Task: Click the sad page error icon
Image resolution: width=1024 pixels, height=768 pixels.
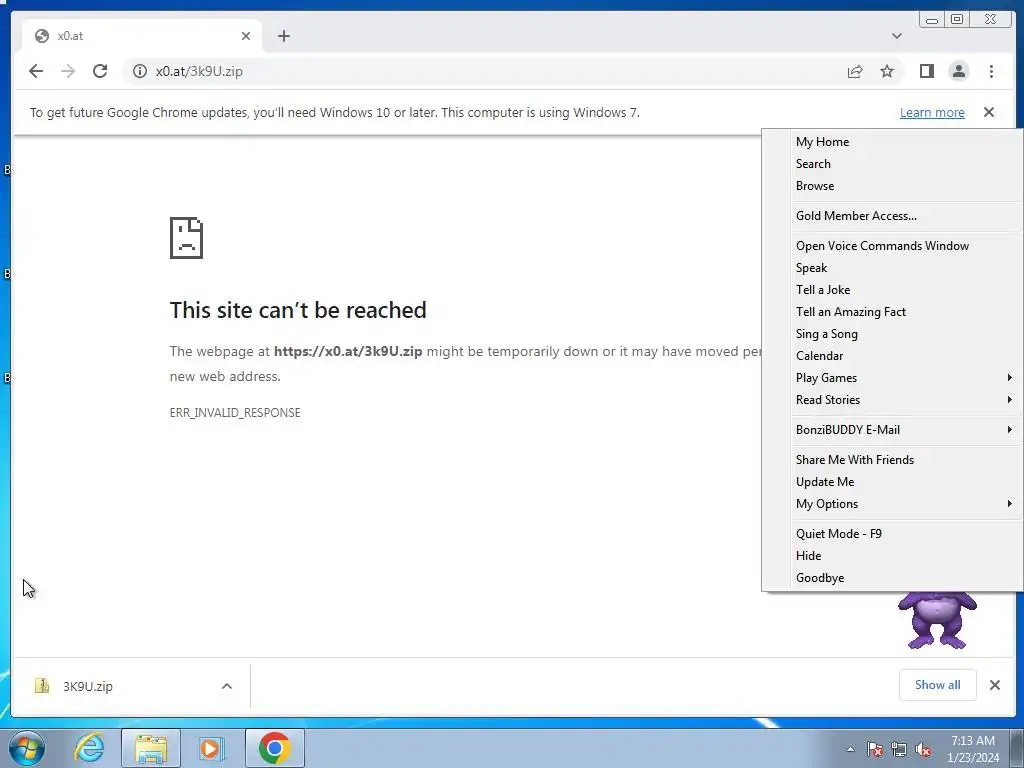Action: pos(186,238)
